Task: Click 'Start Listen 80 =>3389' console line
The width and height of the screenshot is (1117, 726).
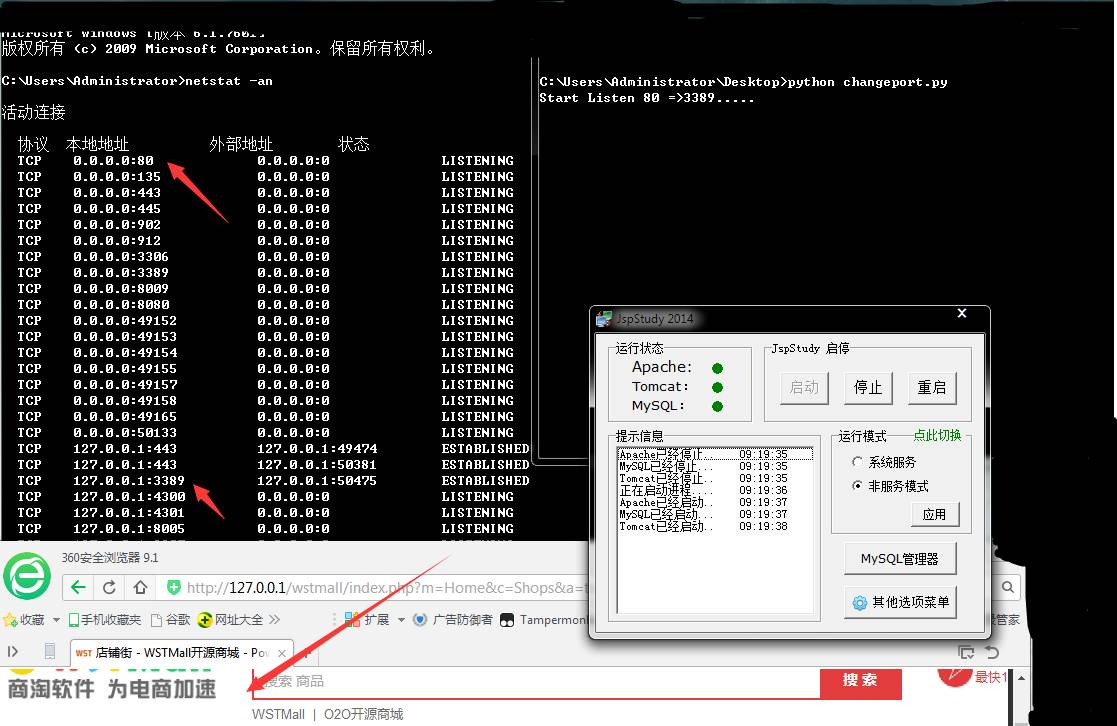Action: point(647,98)
